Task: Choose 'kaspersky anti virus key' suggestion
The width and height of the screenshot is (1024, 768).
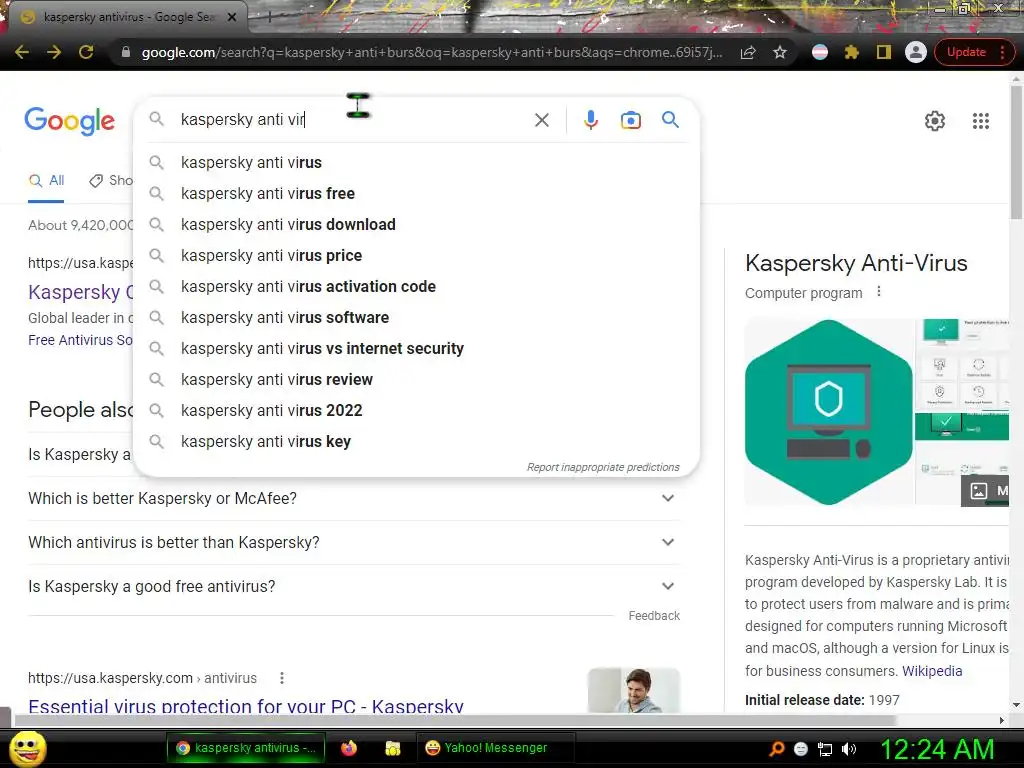Action: click(x=416, y=441)
